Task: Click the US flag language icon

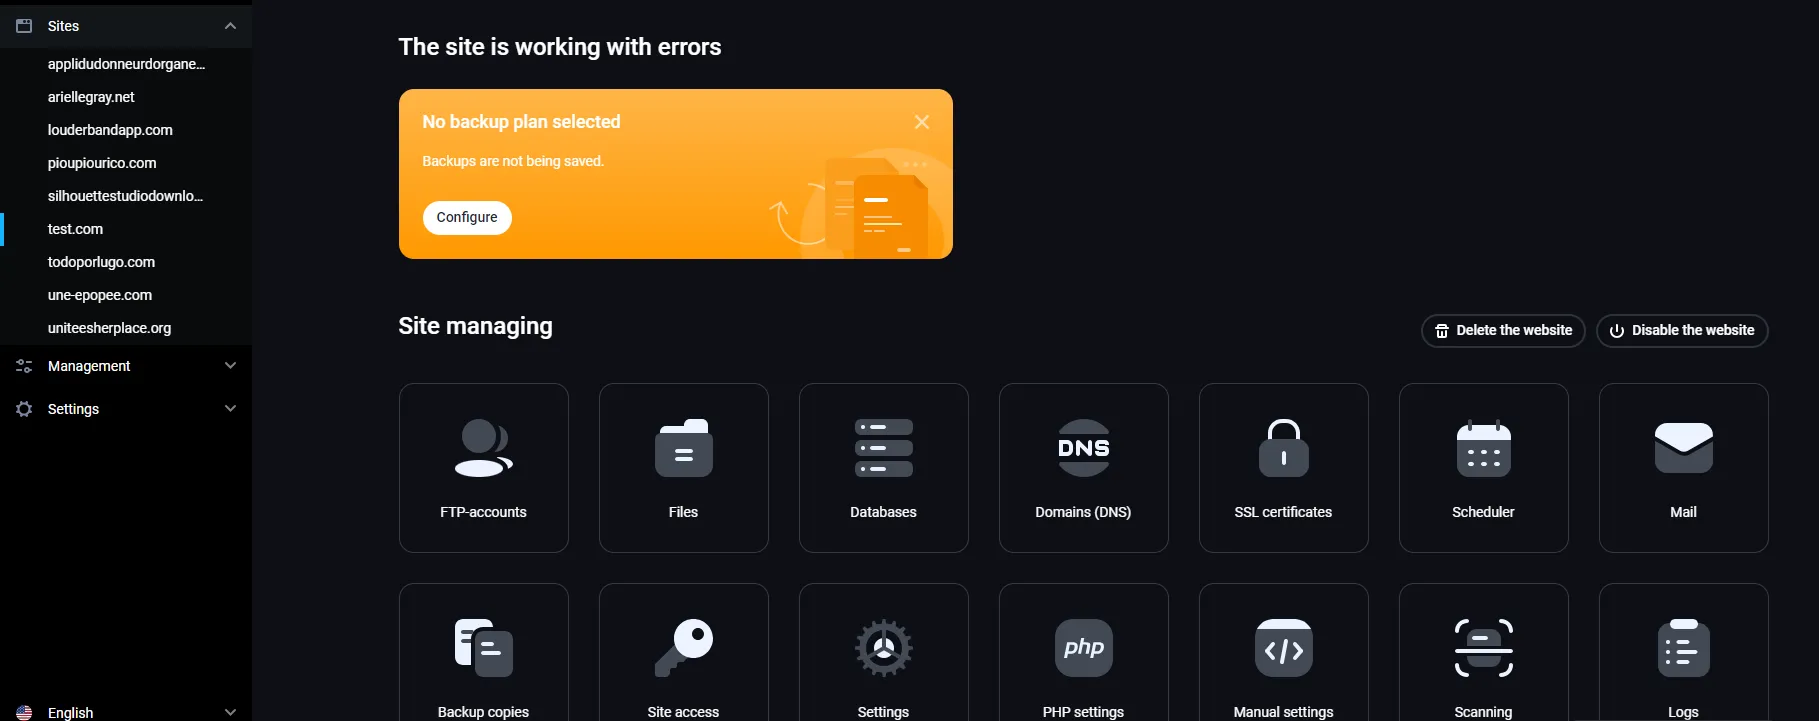Action: (24, 713)
